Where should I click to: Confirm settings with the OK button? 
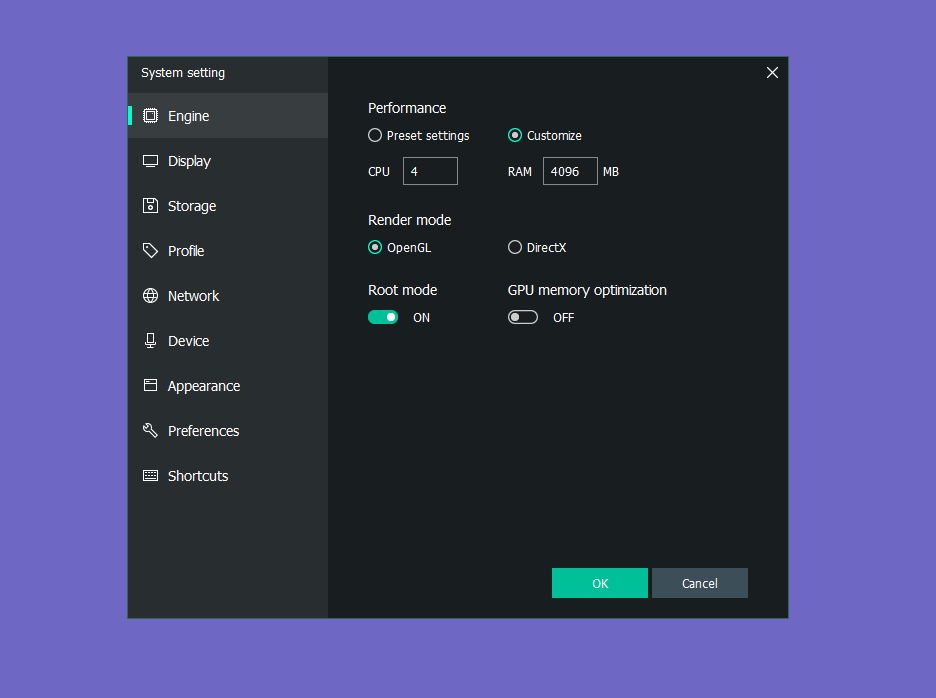[x=599, y=583]
